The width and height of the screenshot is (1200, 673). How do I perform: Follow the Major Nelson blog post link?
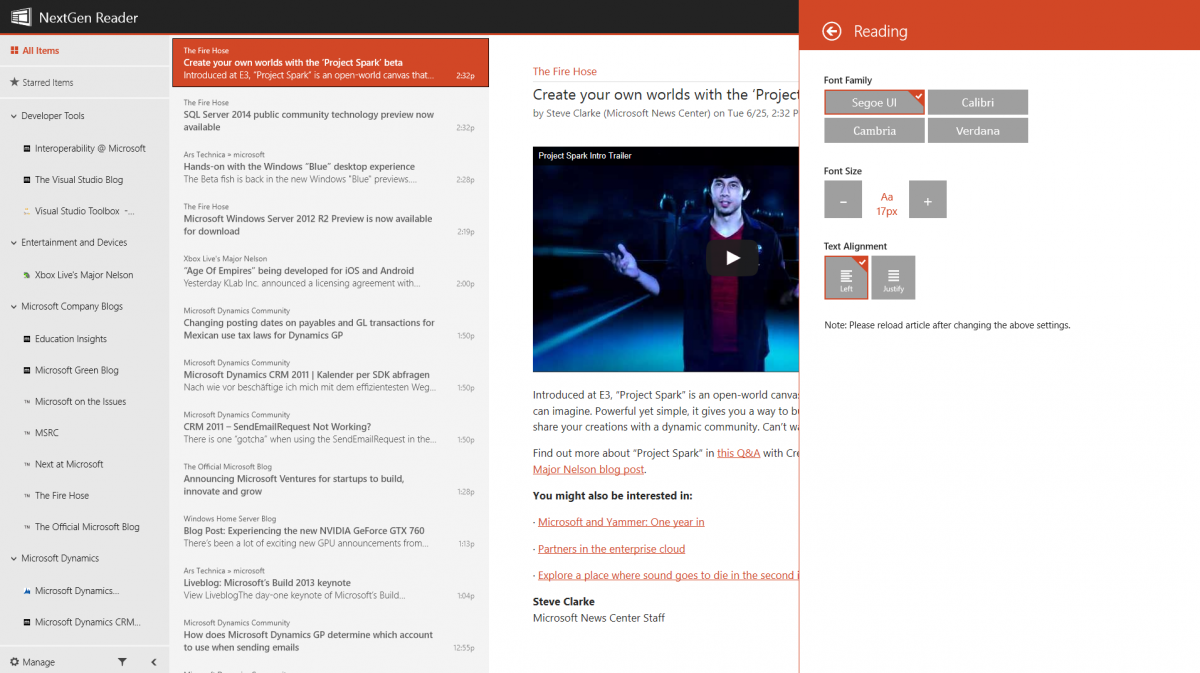(x=588, y=469)
